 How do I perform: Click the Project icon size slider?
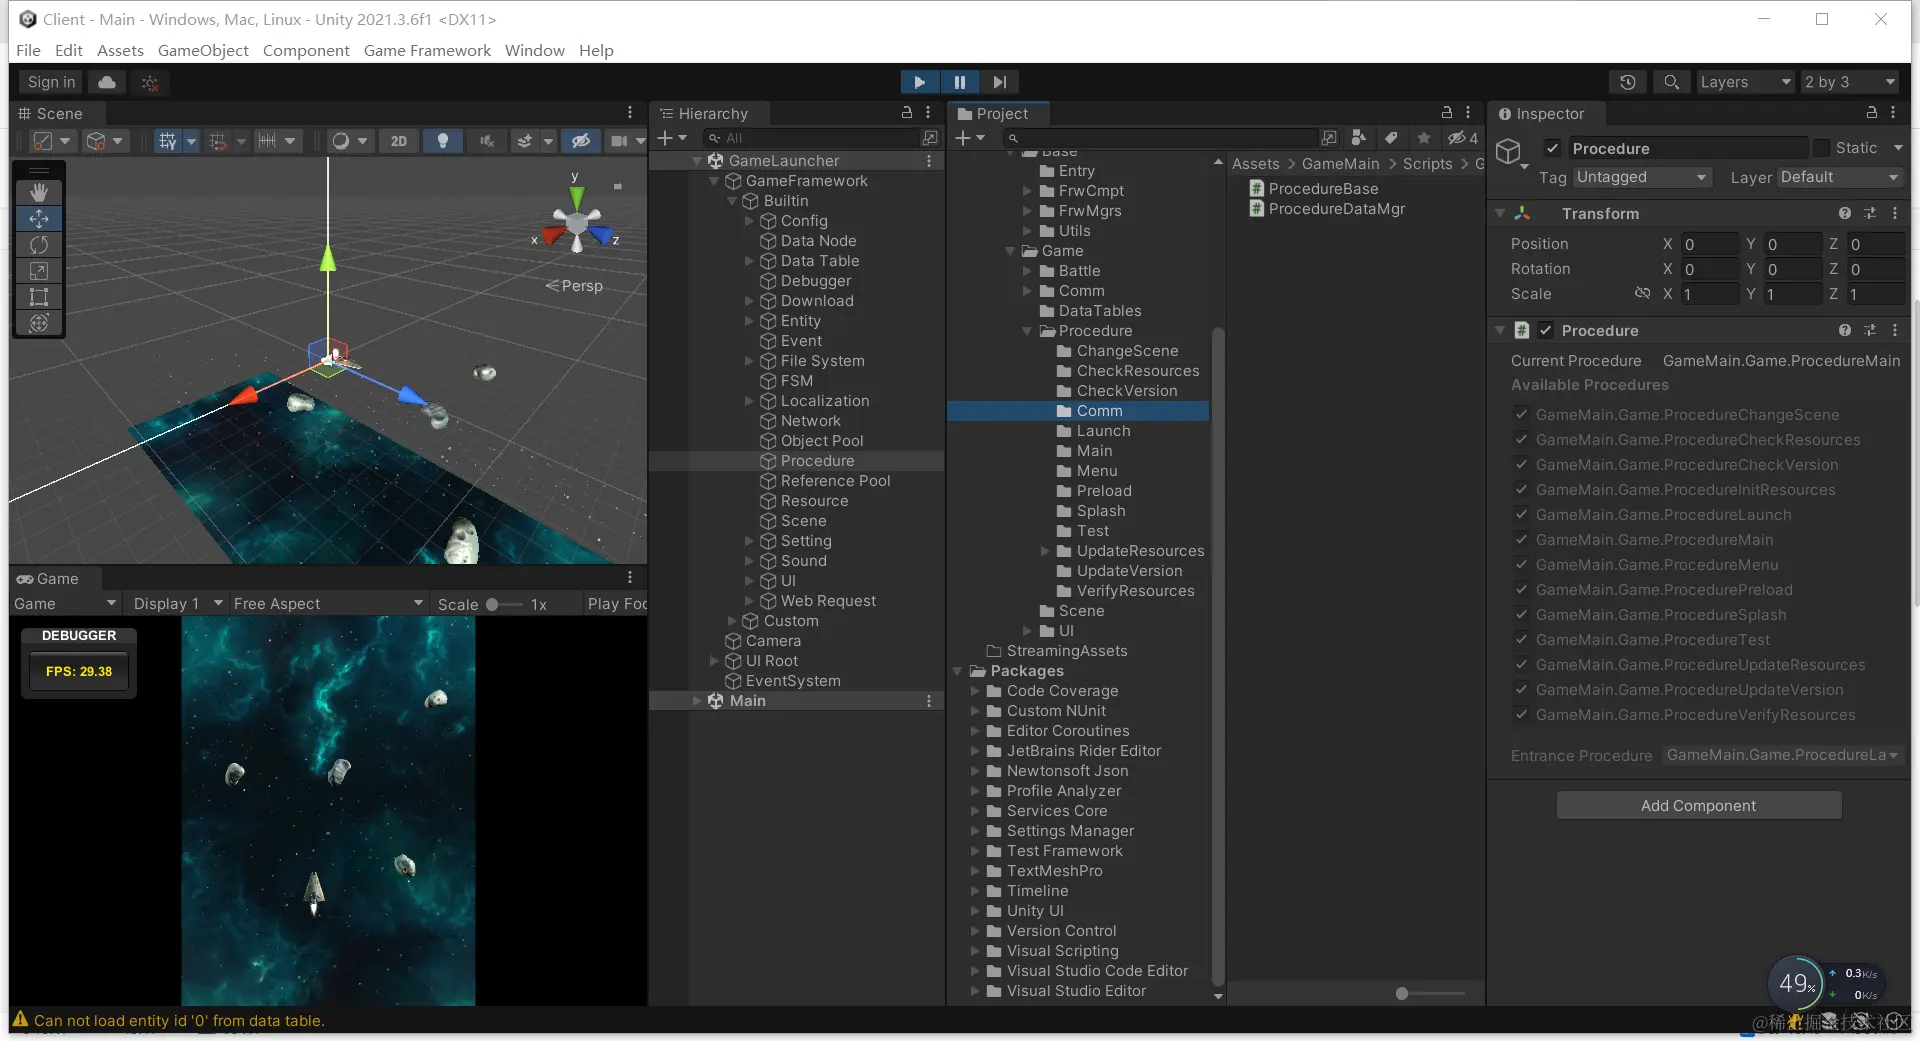tap(1430, 993)
